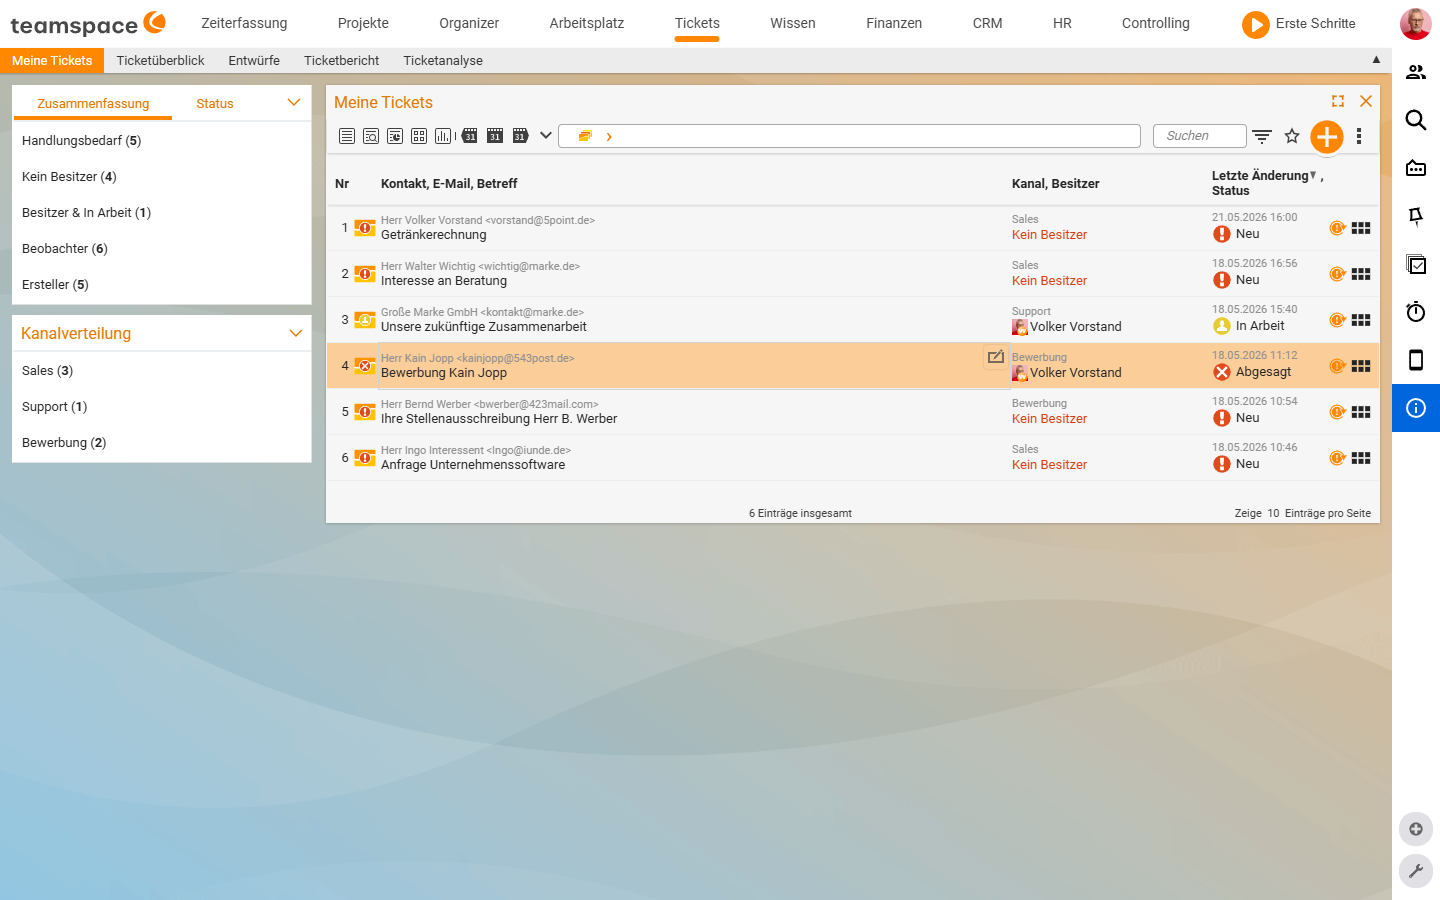Screen dimensions: 1440x900
Task: Switch to the Ticketüberblick tab
Action: [x=160, y=61]
